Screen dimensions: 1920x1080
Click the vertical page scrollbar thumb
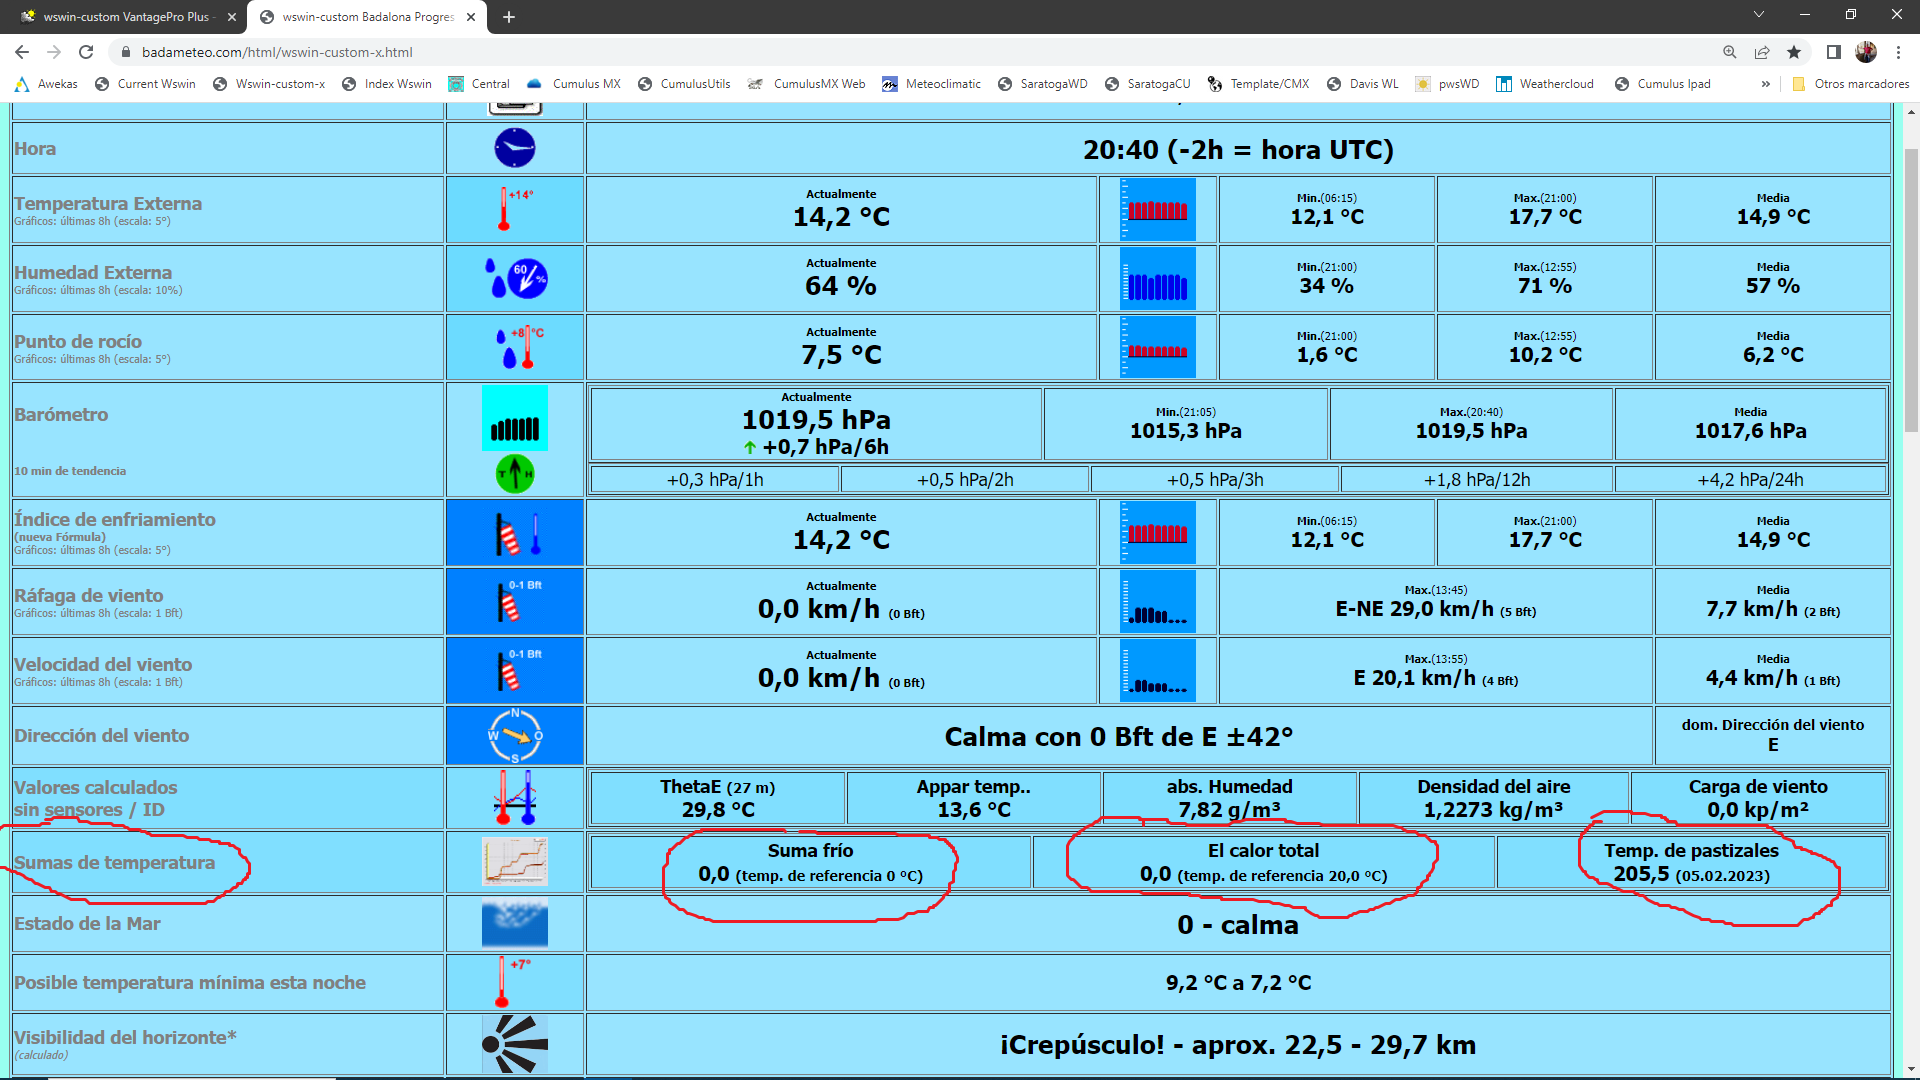tap(1911, 290)
